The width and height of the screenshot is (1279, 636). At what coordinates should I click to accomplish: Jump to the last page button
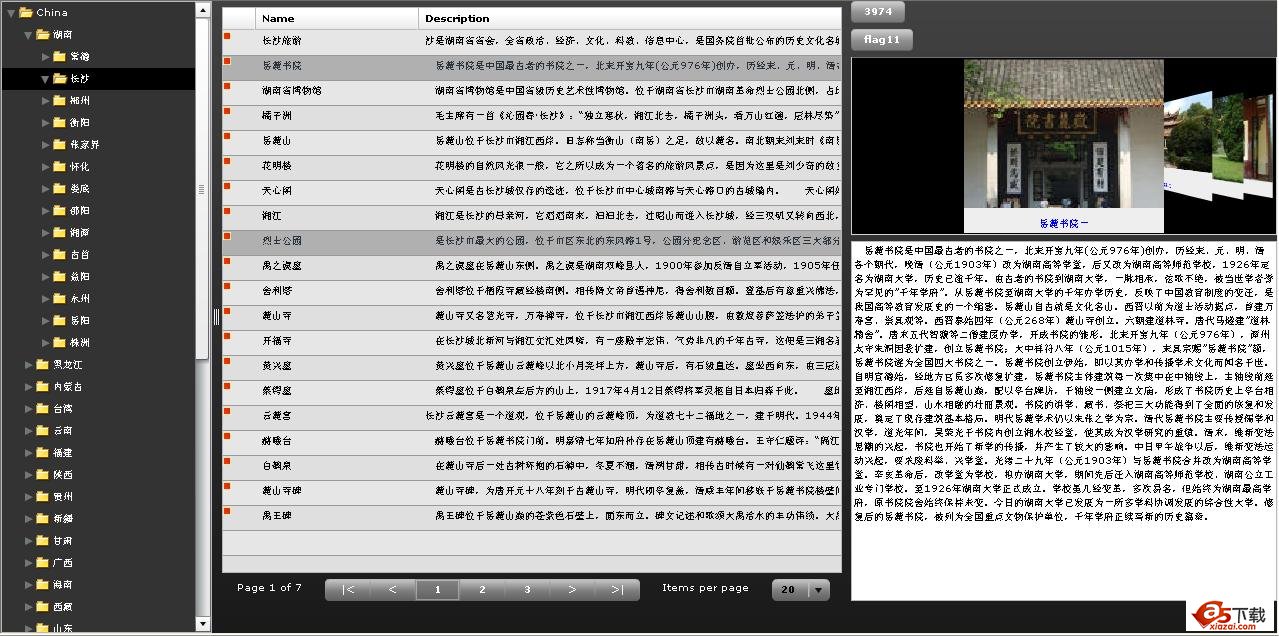617,590
